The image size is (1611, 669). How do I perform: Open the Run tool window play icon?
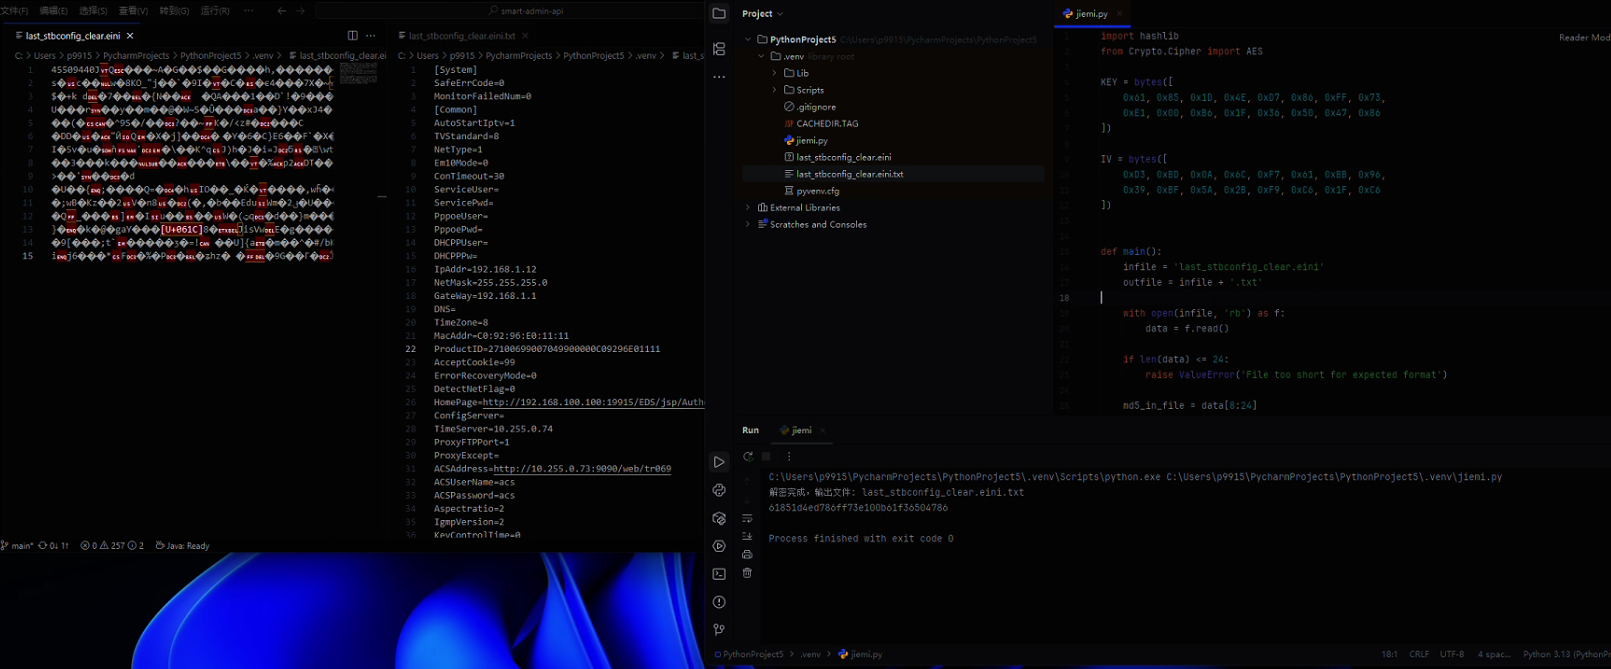[x=719, y=463]
